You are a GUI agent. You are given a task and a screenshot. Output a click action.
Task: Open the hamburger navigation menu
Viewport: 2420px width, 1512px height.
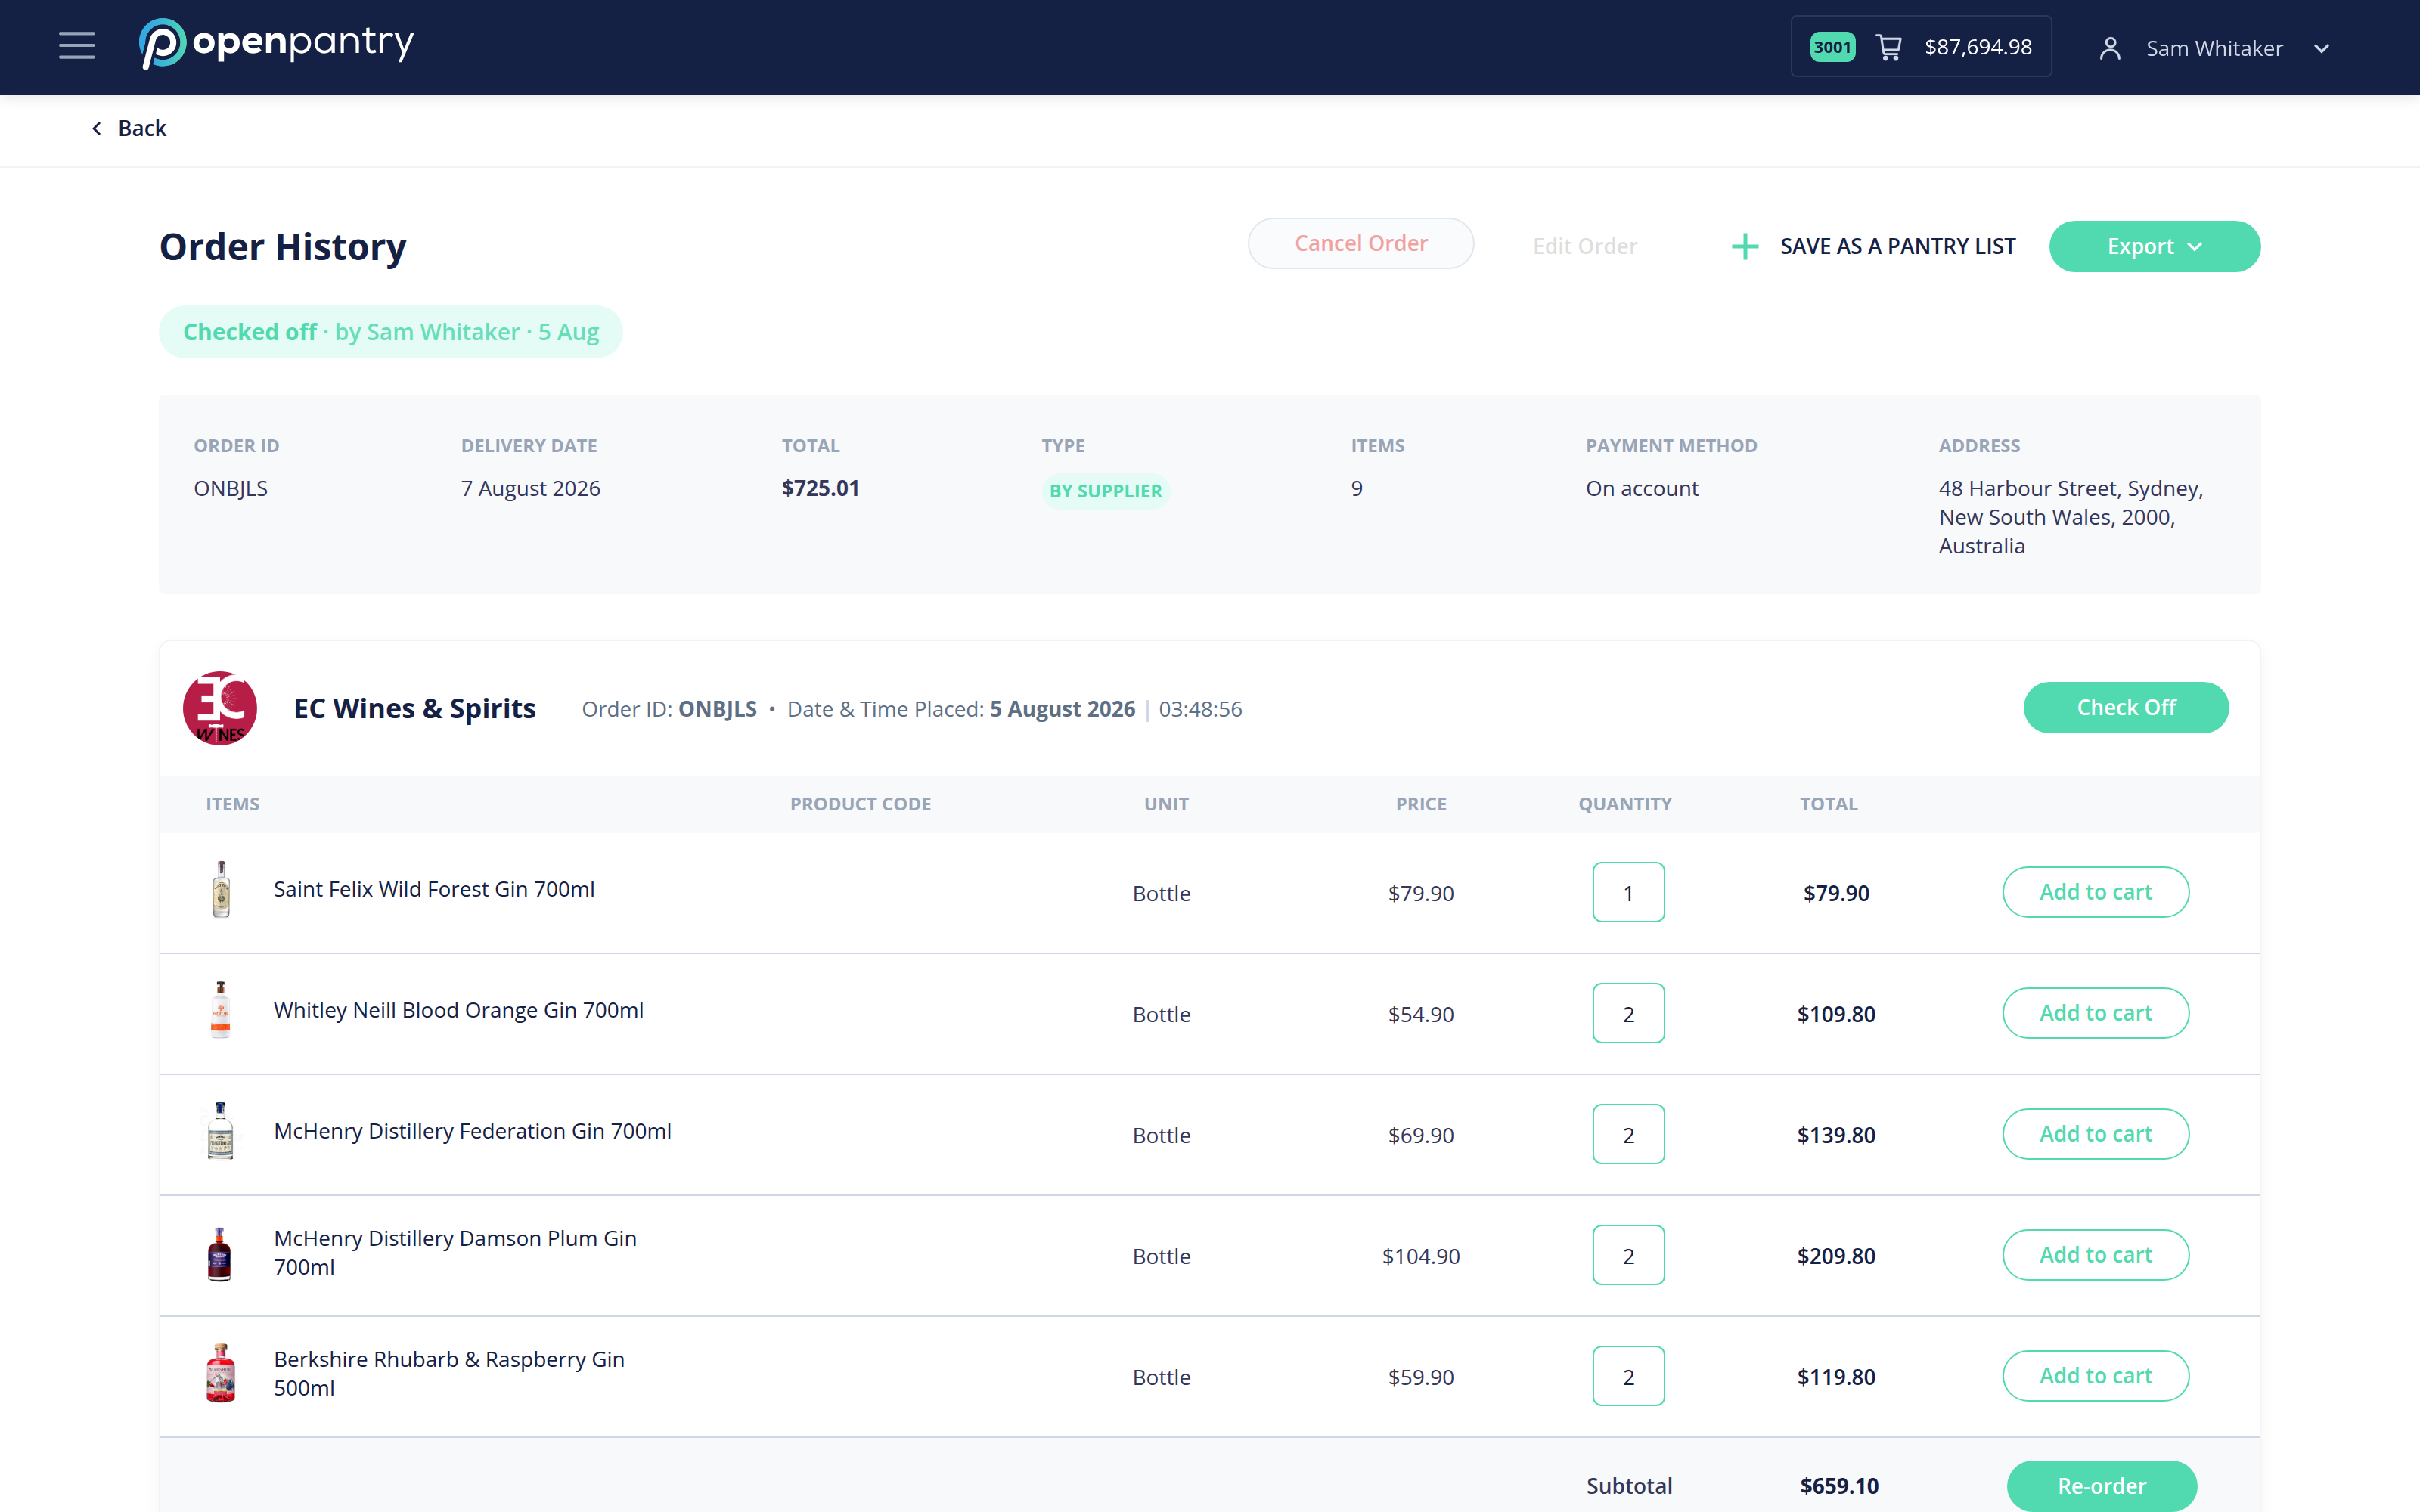coord(77,46)
